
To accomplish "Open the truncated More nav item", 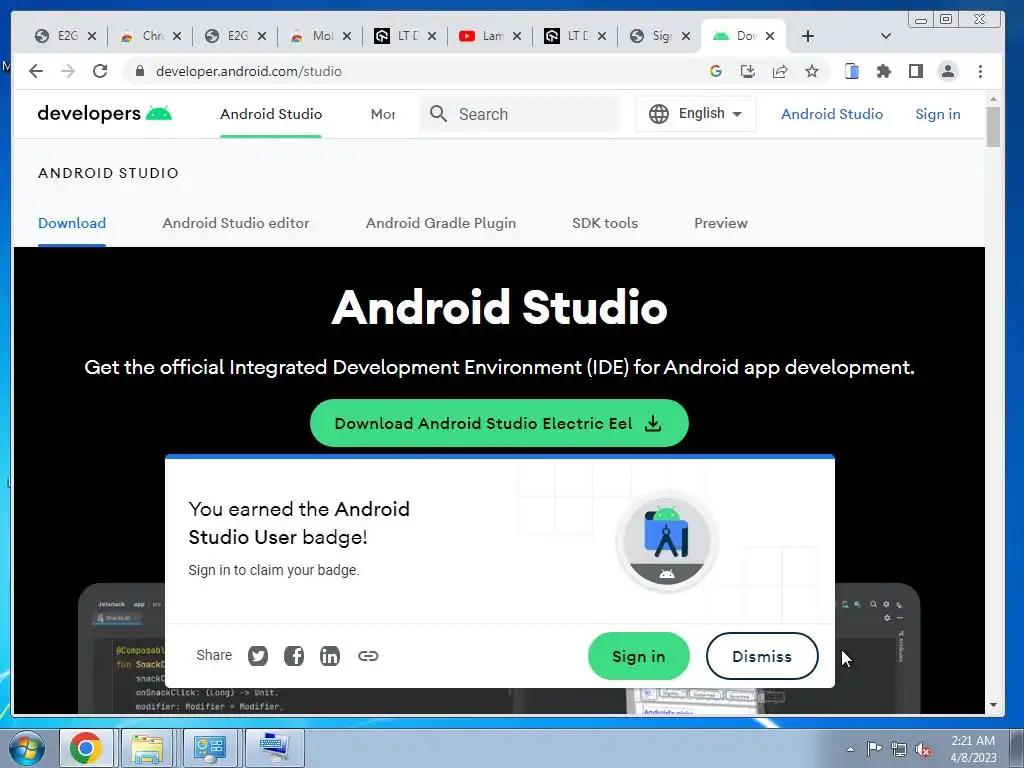I will click(x=383, y=114).
